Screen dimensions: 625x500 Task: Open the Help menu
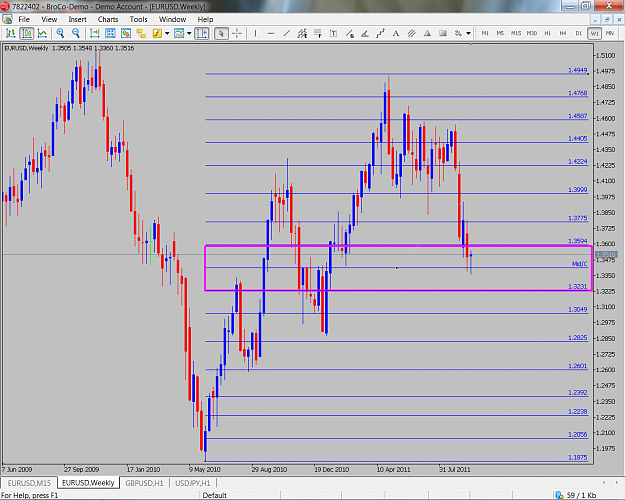[x=205, y=19]
